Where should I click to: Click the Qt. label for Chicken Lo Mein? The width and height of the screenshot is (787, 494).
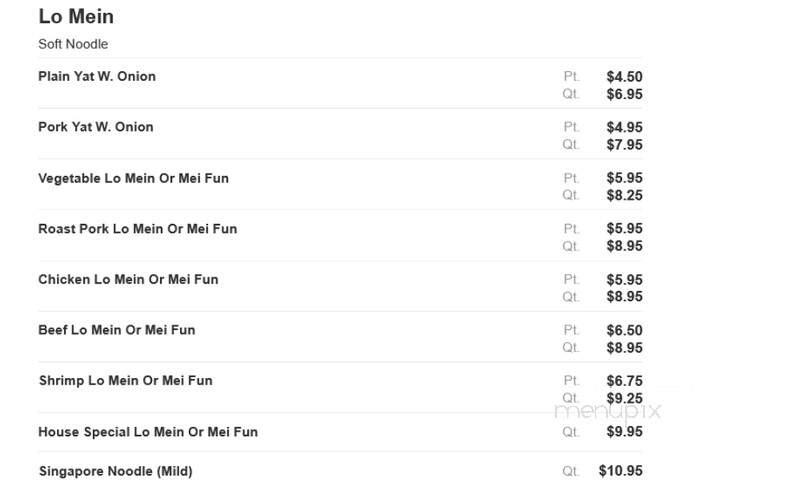[x=571, y=297]
